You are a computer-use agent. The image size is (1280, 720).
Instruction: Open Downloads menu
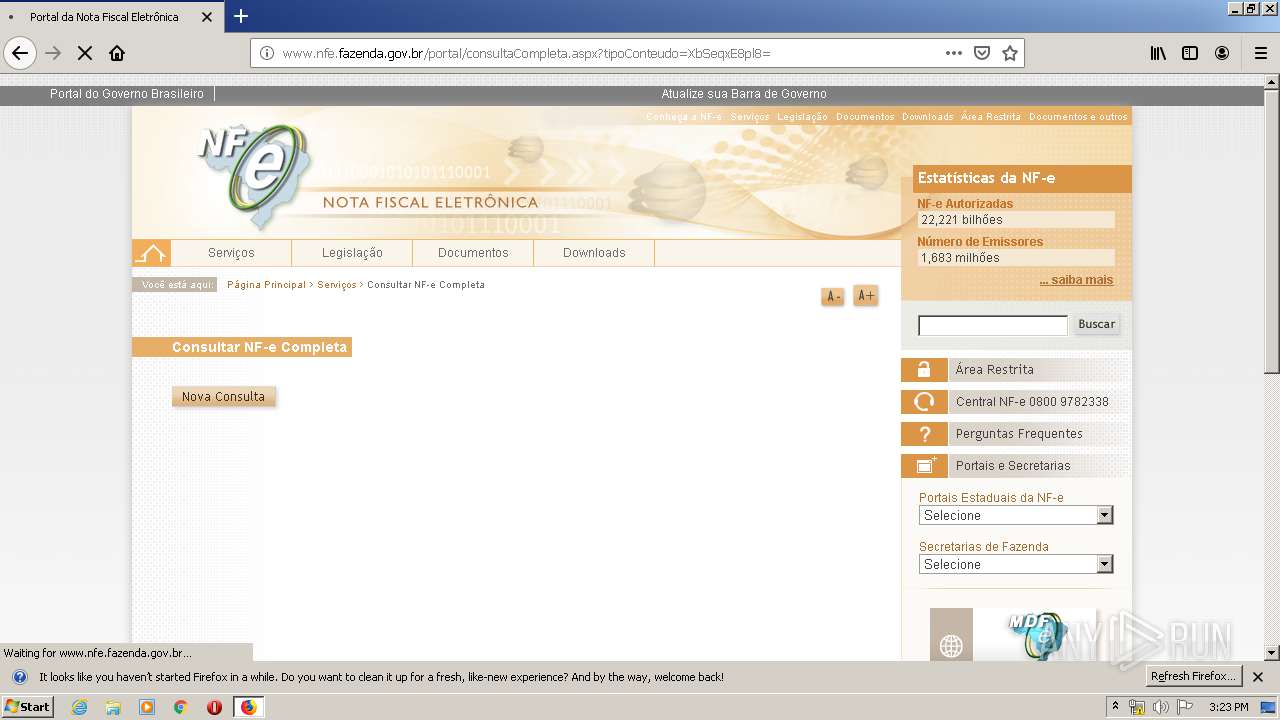pos(594,253)
